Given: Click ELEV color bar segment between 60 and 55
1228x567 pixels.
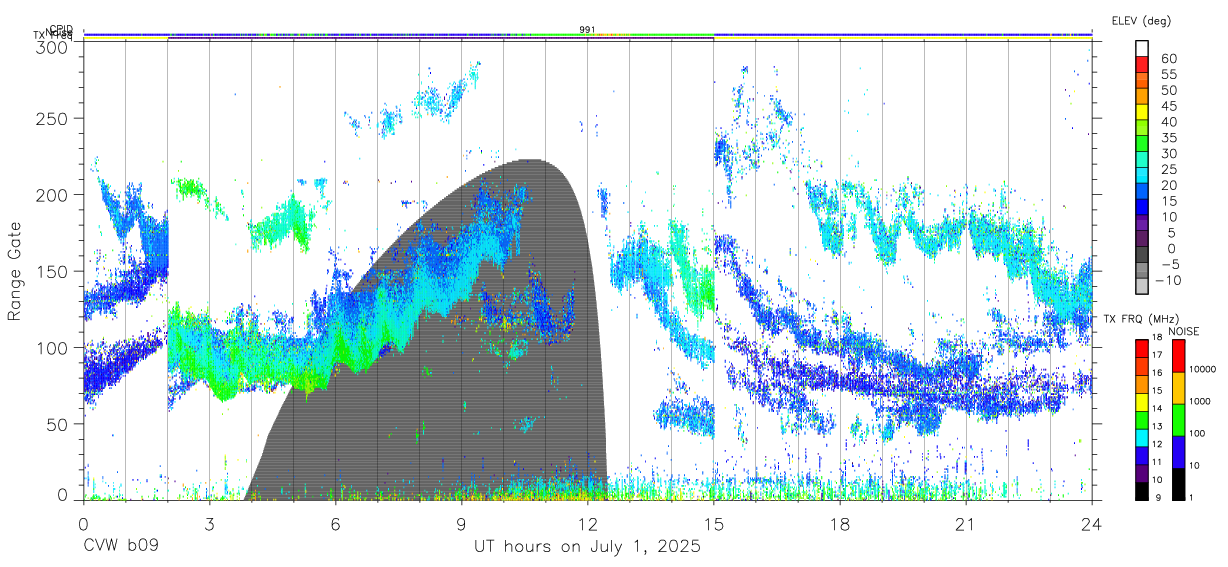Looking at the screenshot, I should 1142,63.
